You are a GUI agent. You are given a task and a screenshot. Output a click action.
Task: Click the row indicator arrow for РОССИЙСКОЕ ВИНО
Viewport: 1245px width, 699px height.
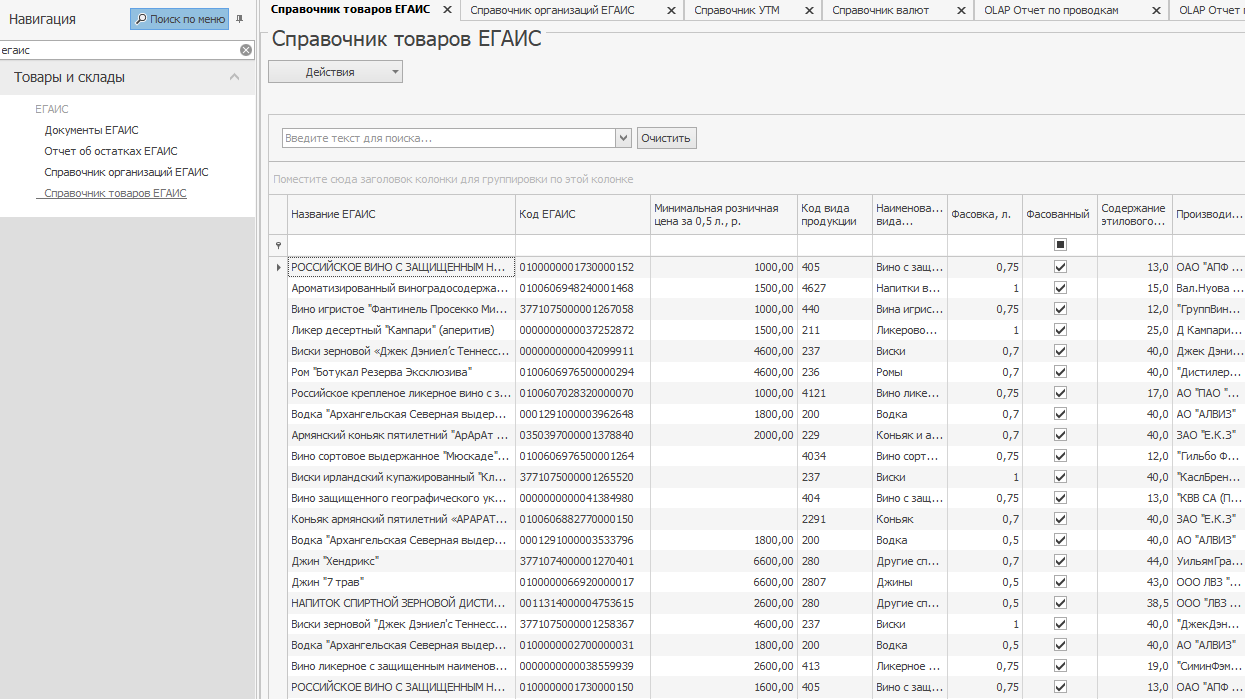click(x=278, y=267)
